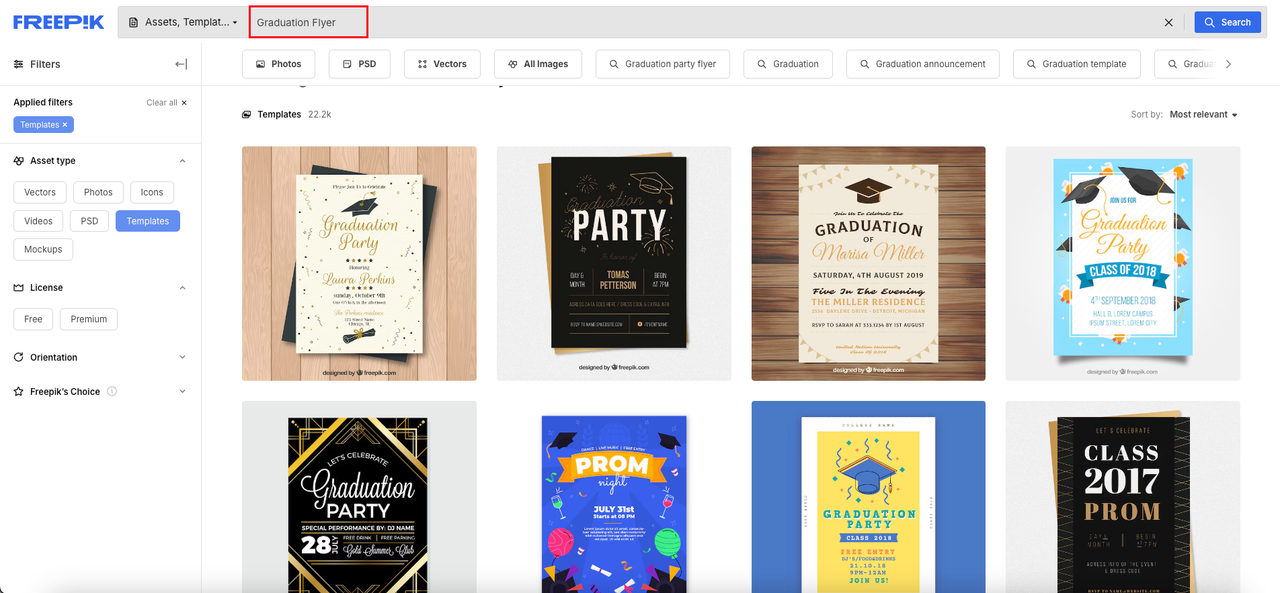Remove the Templates applied filter chip
Screen dimensions: 1280x593
pos(65,125)
